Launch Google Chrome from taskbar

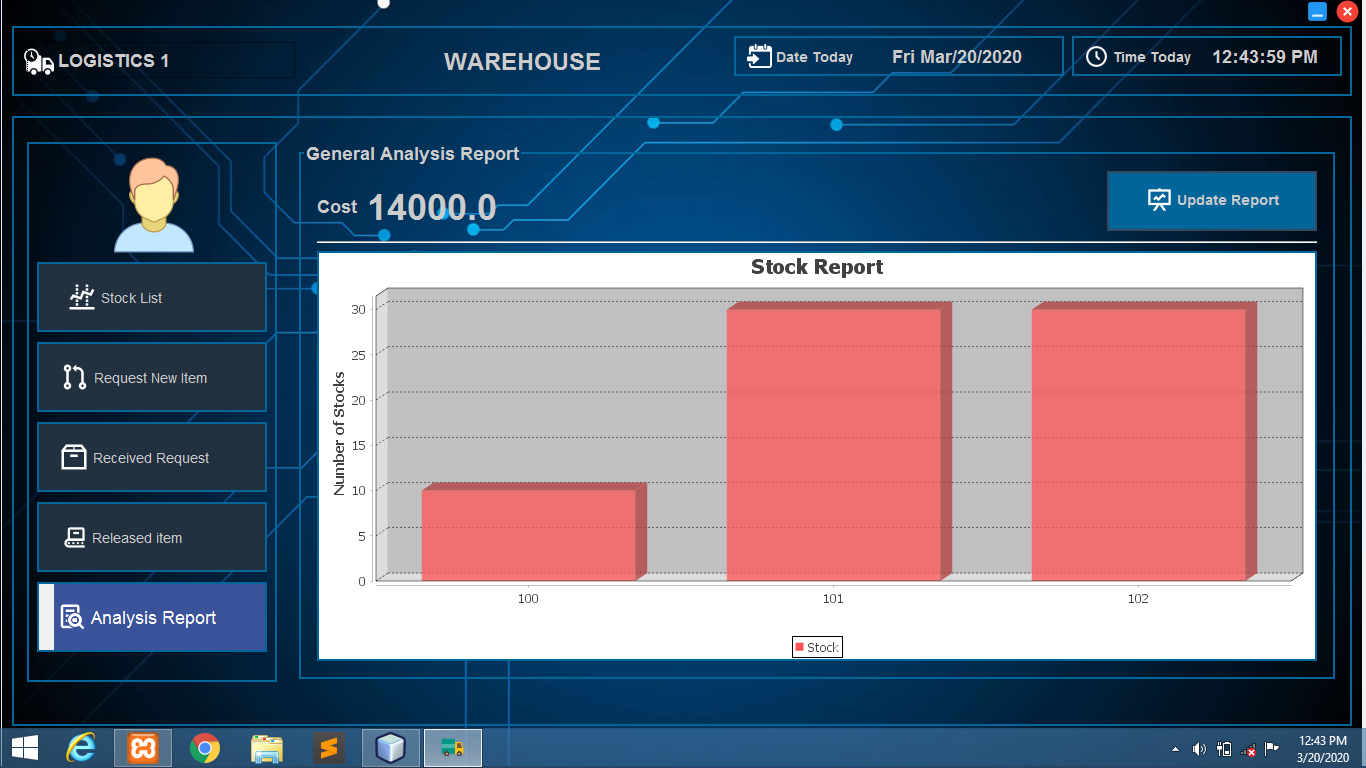pos(205,747)
